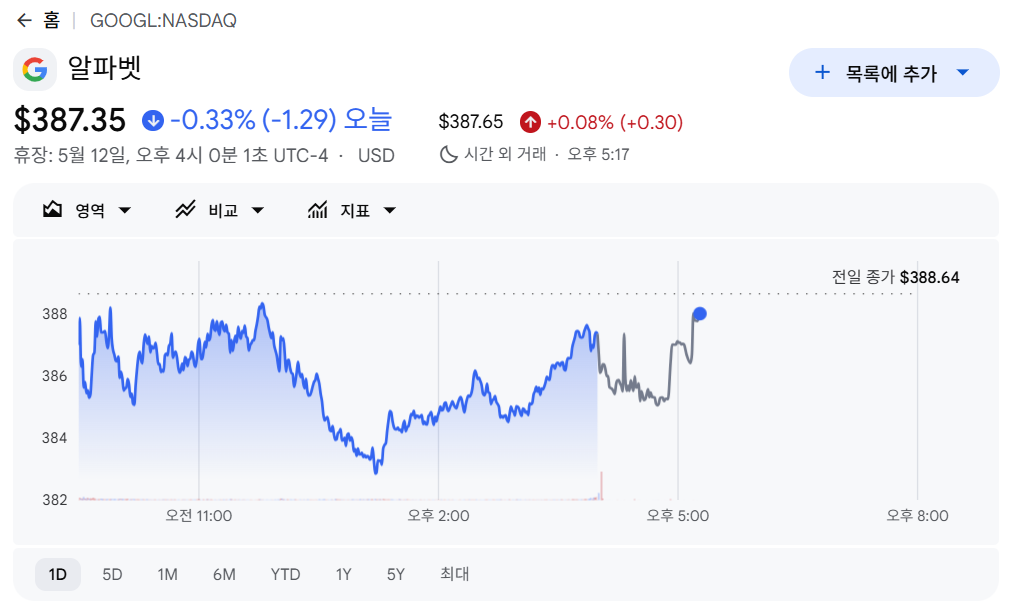Open the 비교 dropdown arrow

pos(257,210)
